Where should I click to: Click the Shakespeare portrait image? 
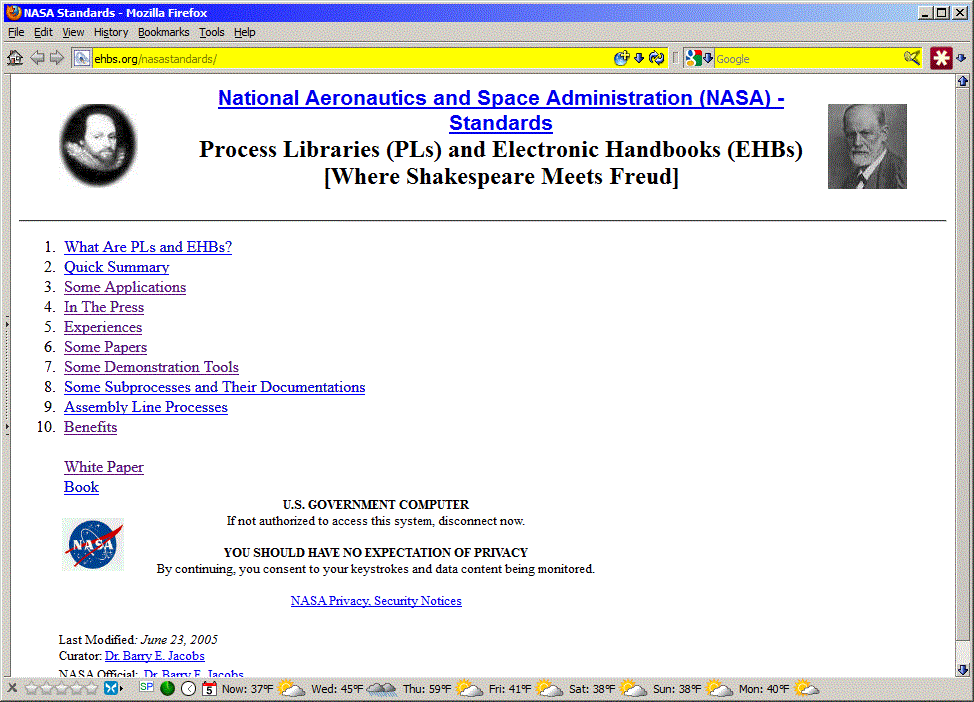coord(98,145)
